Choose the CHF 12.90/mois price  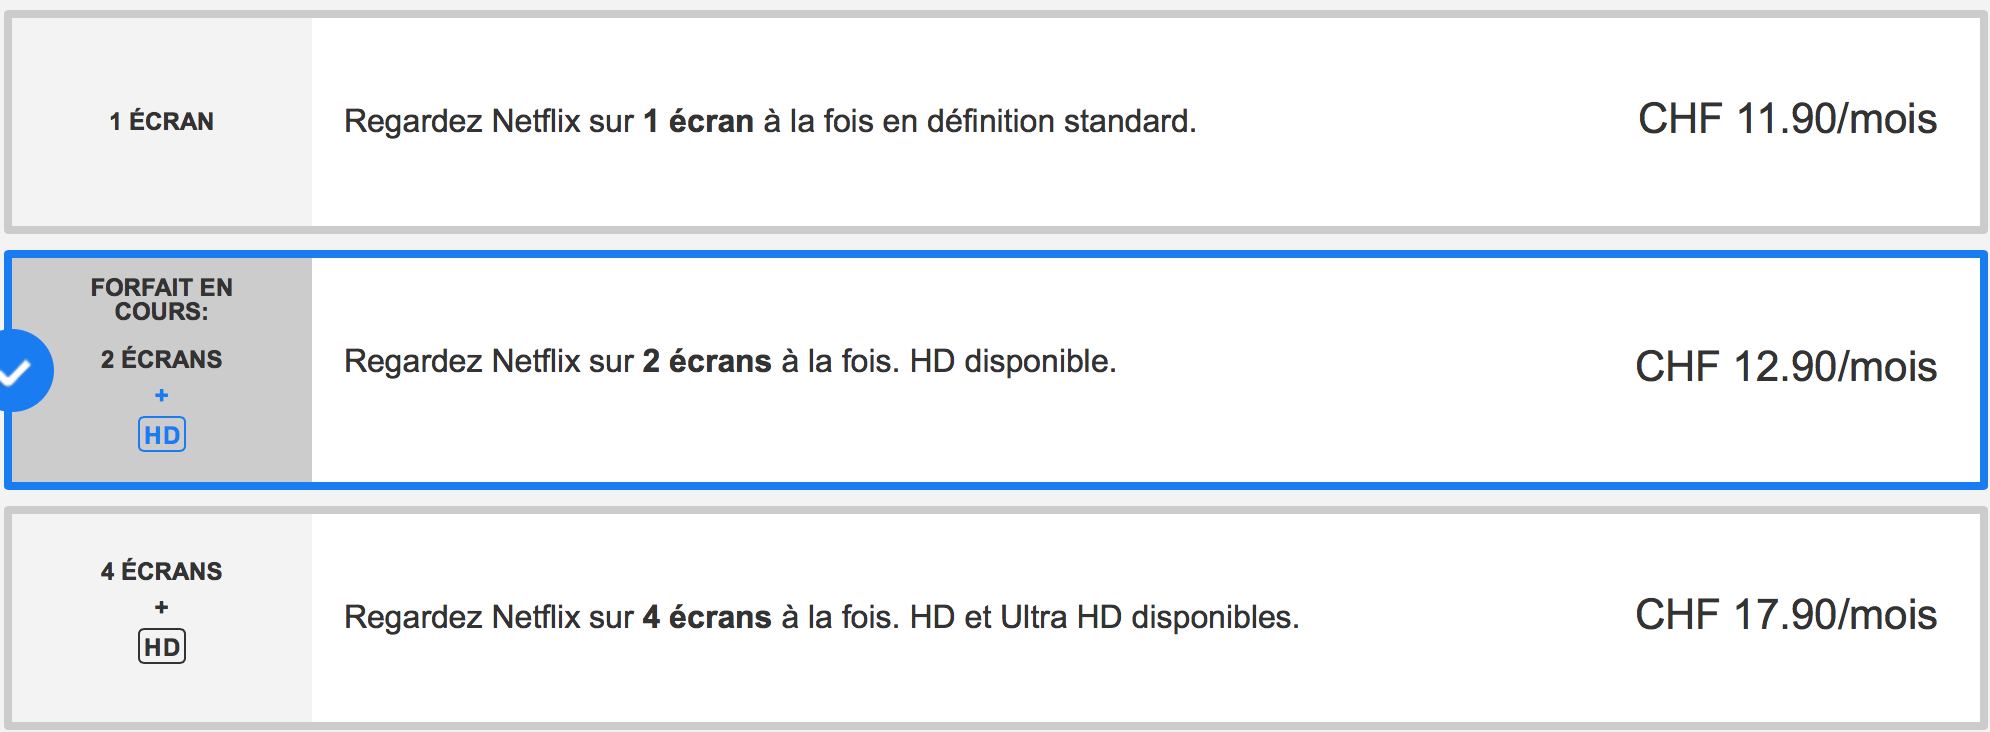[1786, 367]
